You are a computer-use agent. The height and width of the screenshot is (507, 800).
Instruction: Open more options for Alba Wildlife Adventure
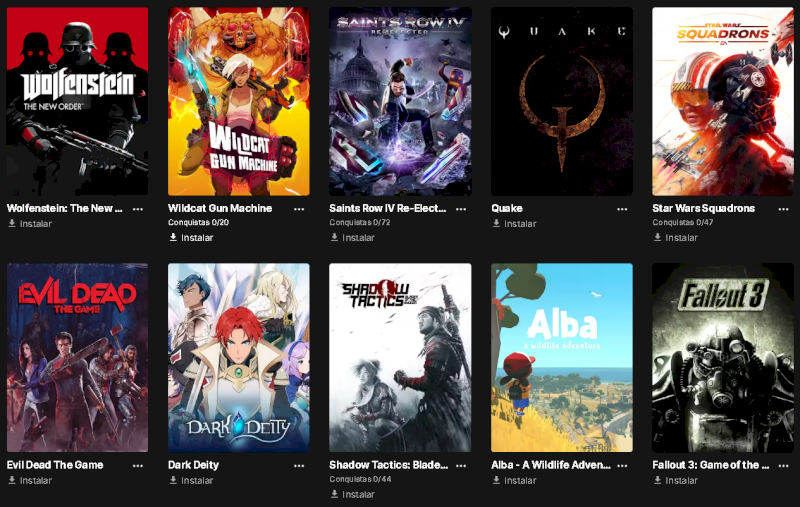point(622,466)
